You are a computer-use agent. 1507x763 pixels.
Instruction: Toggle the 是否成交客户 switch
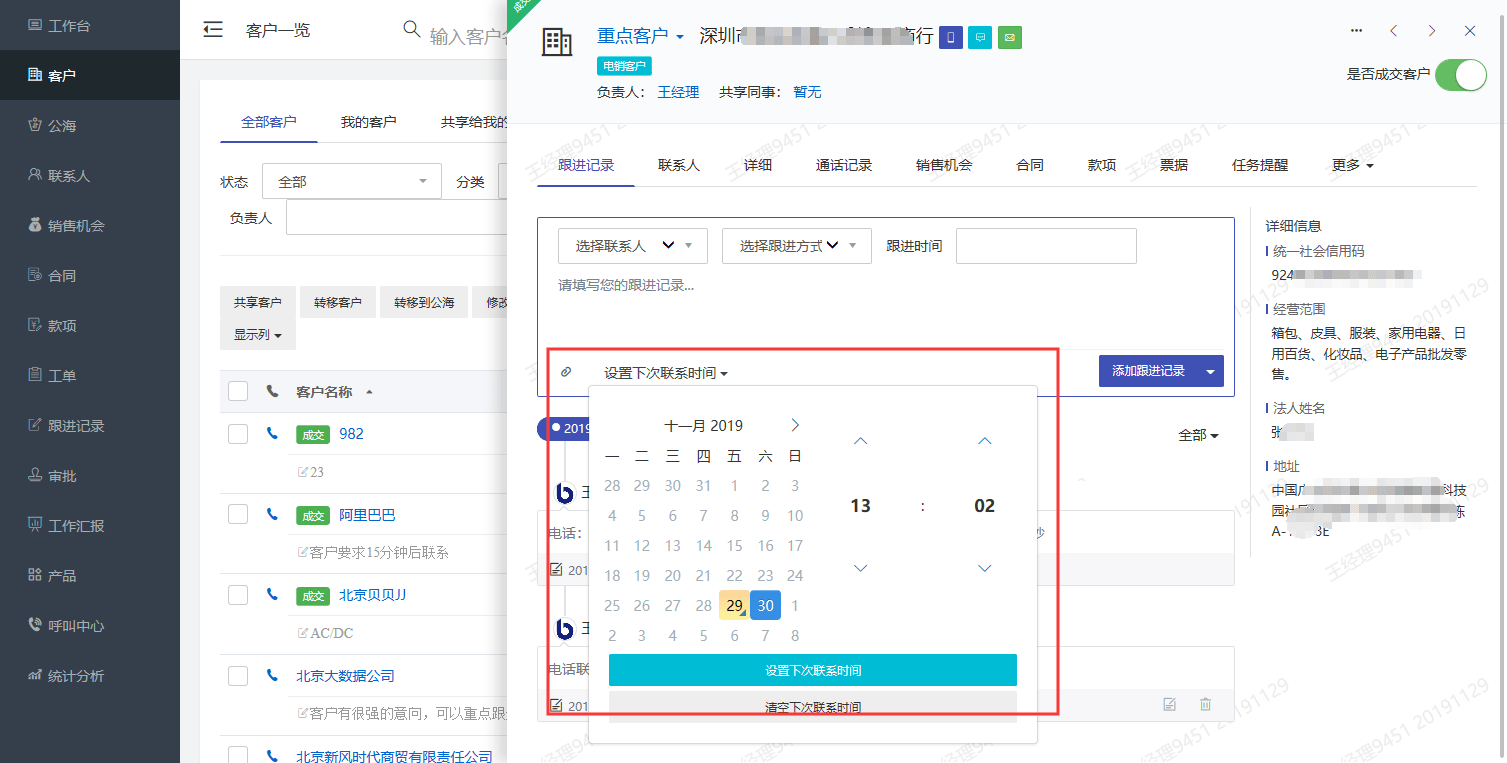[1460, 75]
